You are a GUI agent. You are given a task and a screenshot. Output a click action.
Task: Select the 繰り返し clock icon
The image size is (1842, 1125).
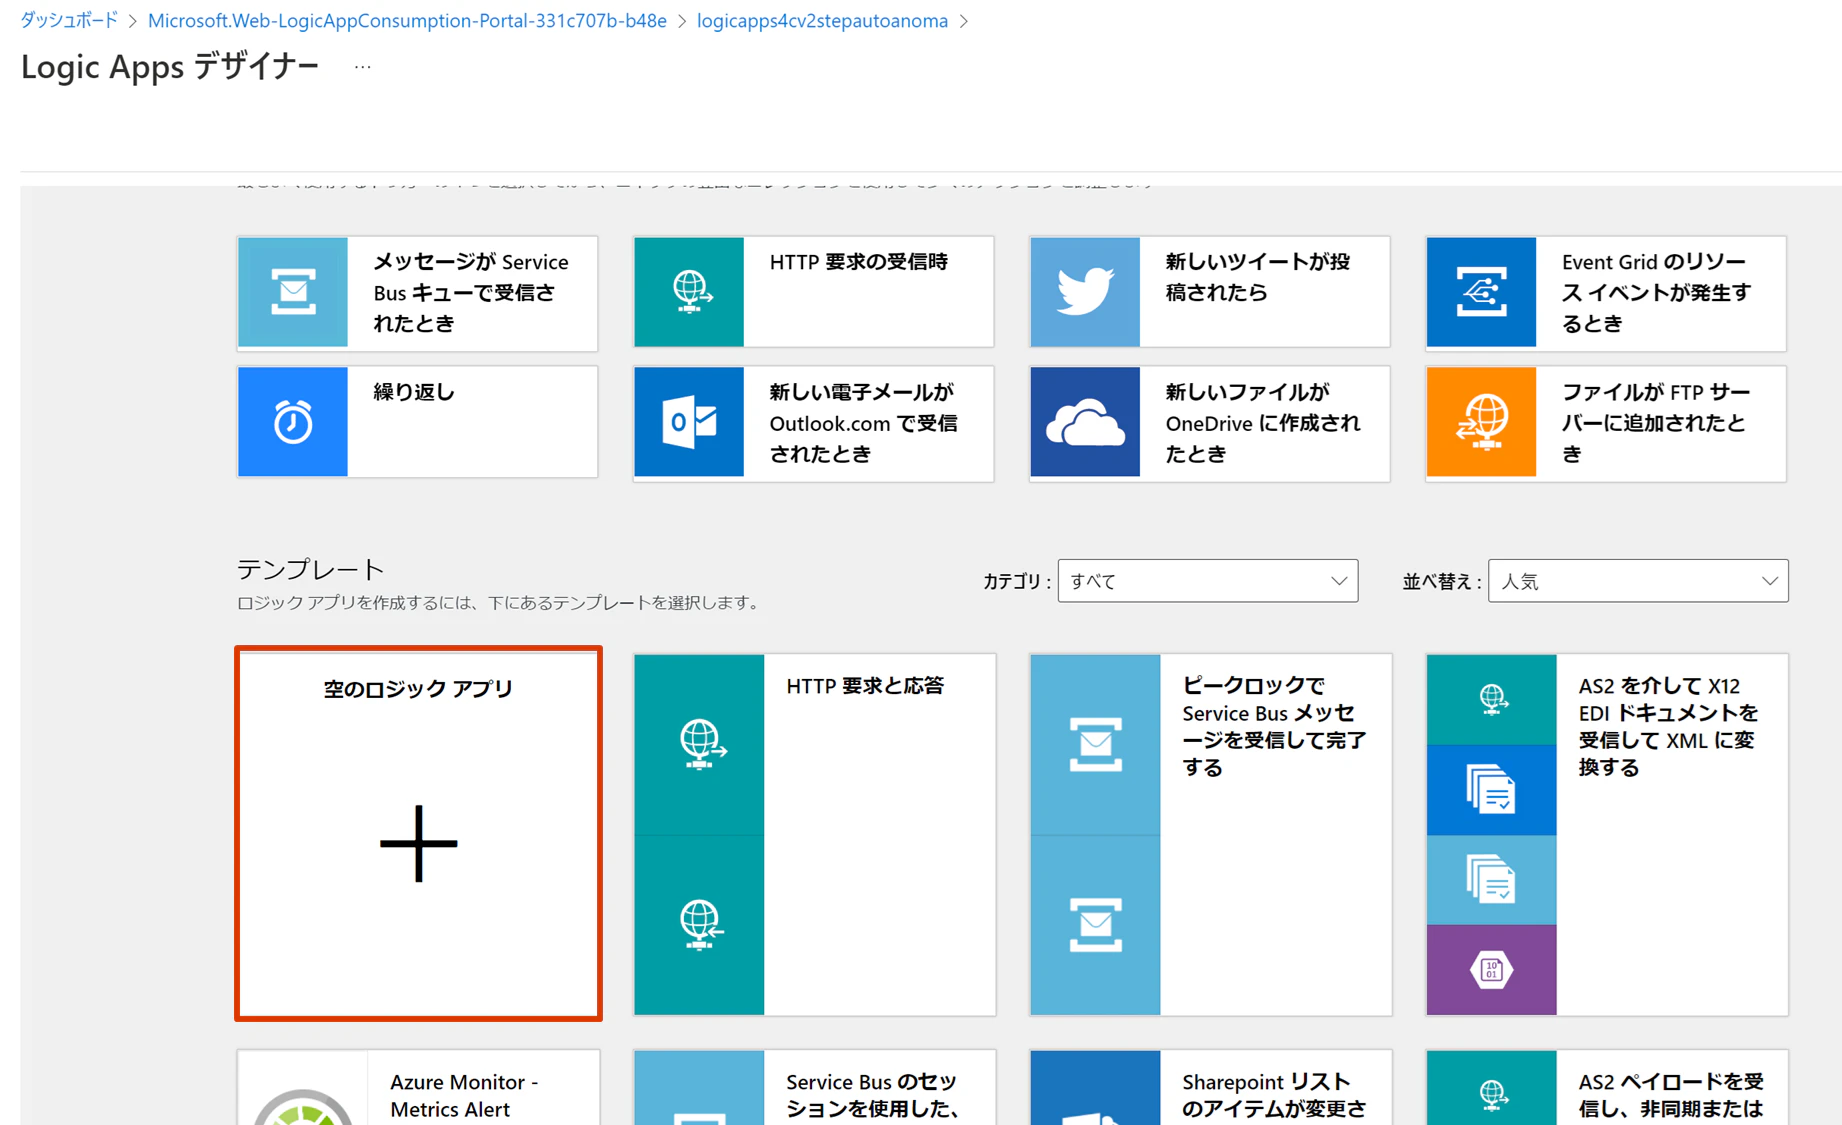(293, 422)
